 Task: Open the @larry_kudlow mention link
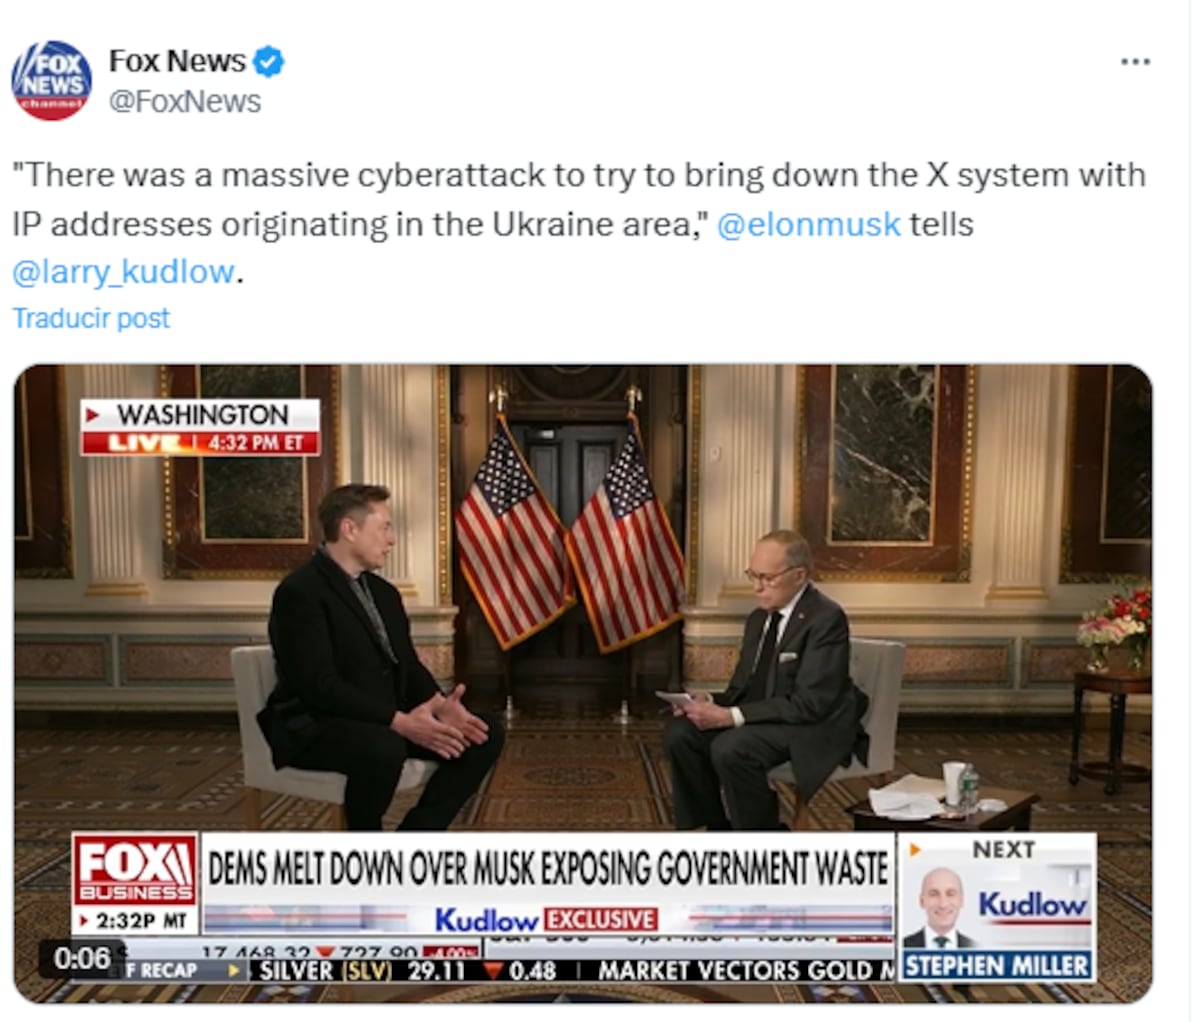123,272
